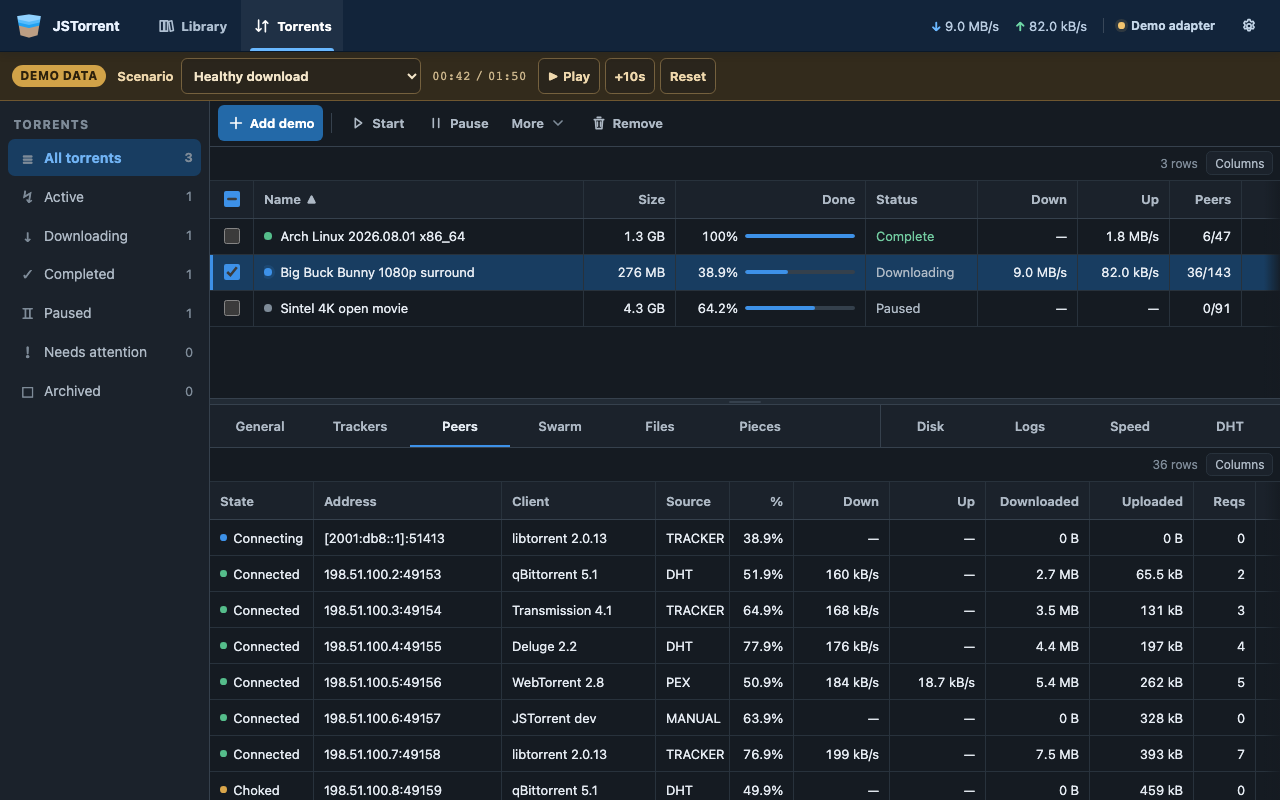
Task: Open Columns options for peers table
Action: 1239,464
